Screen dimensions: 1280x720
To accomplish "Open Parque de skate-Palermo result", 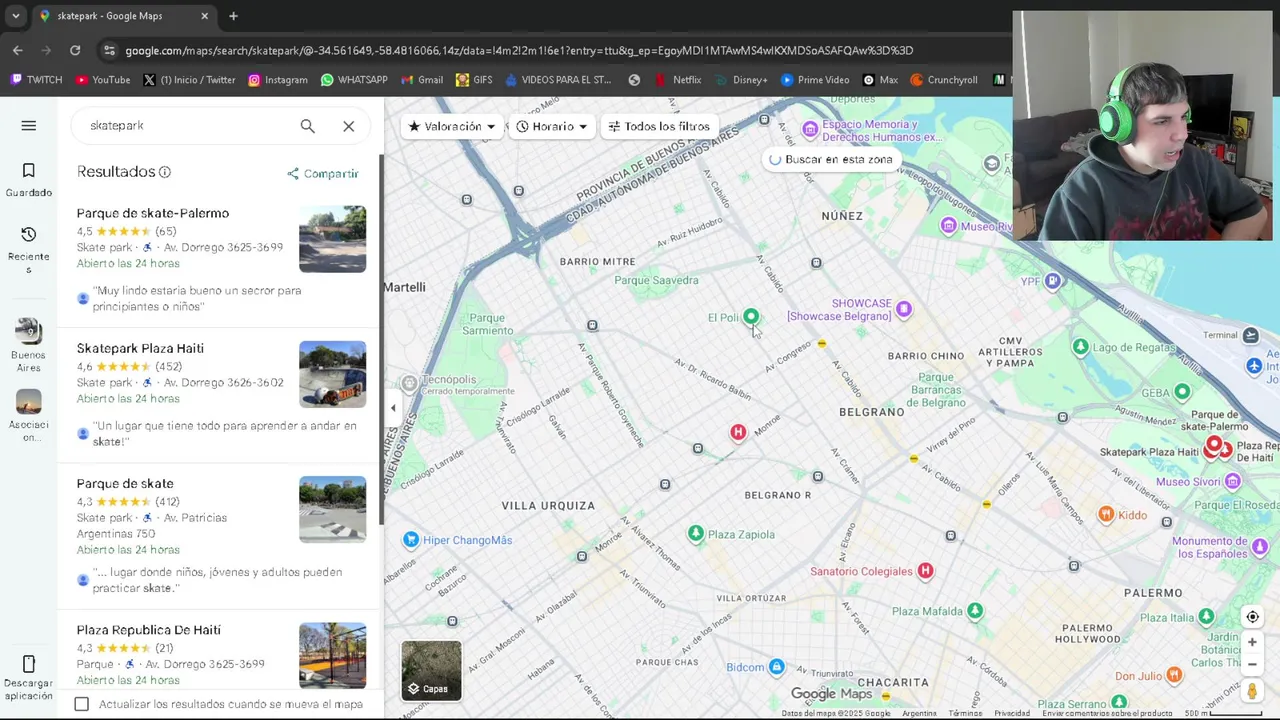I will pos(153,213).
